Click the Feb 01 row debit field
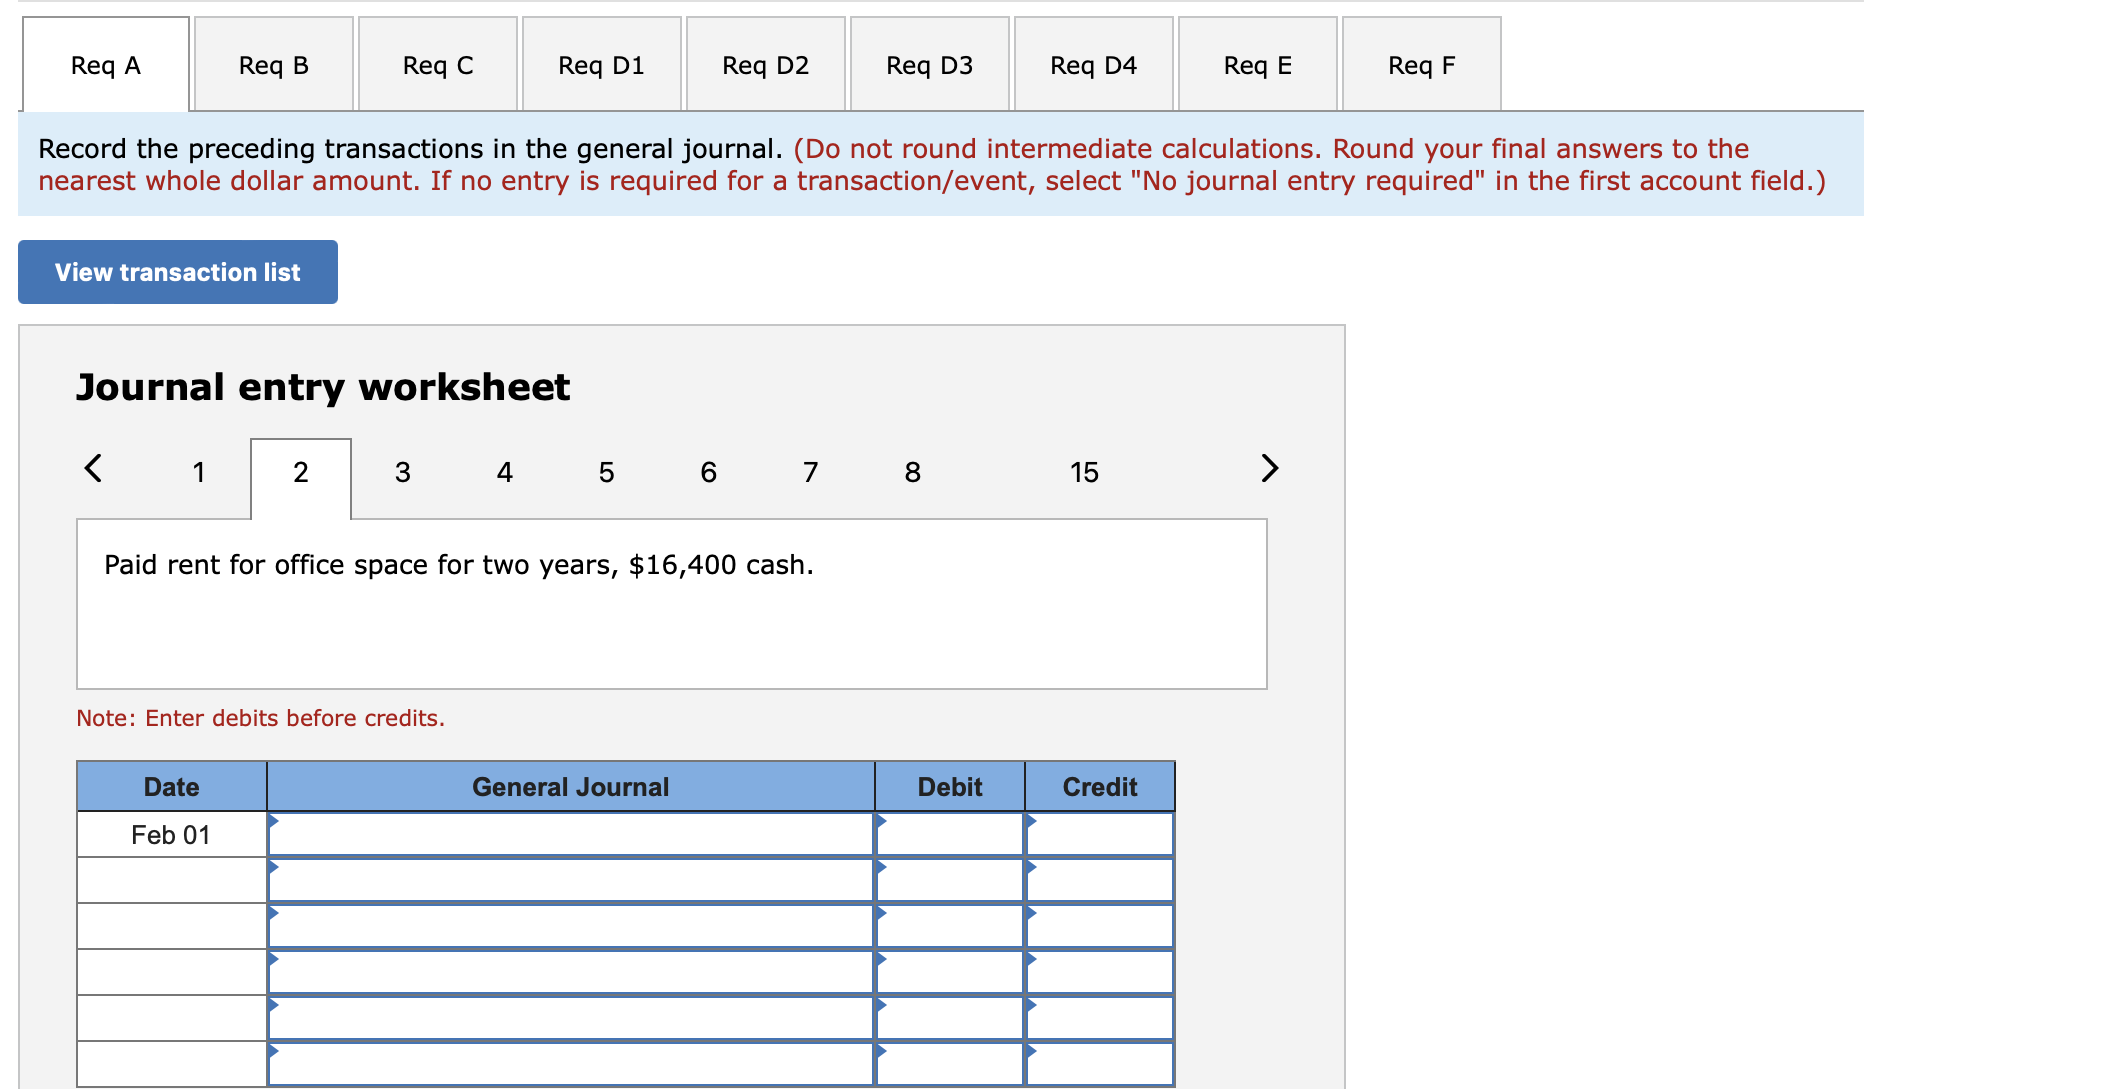 pos(950,835)
